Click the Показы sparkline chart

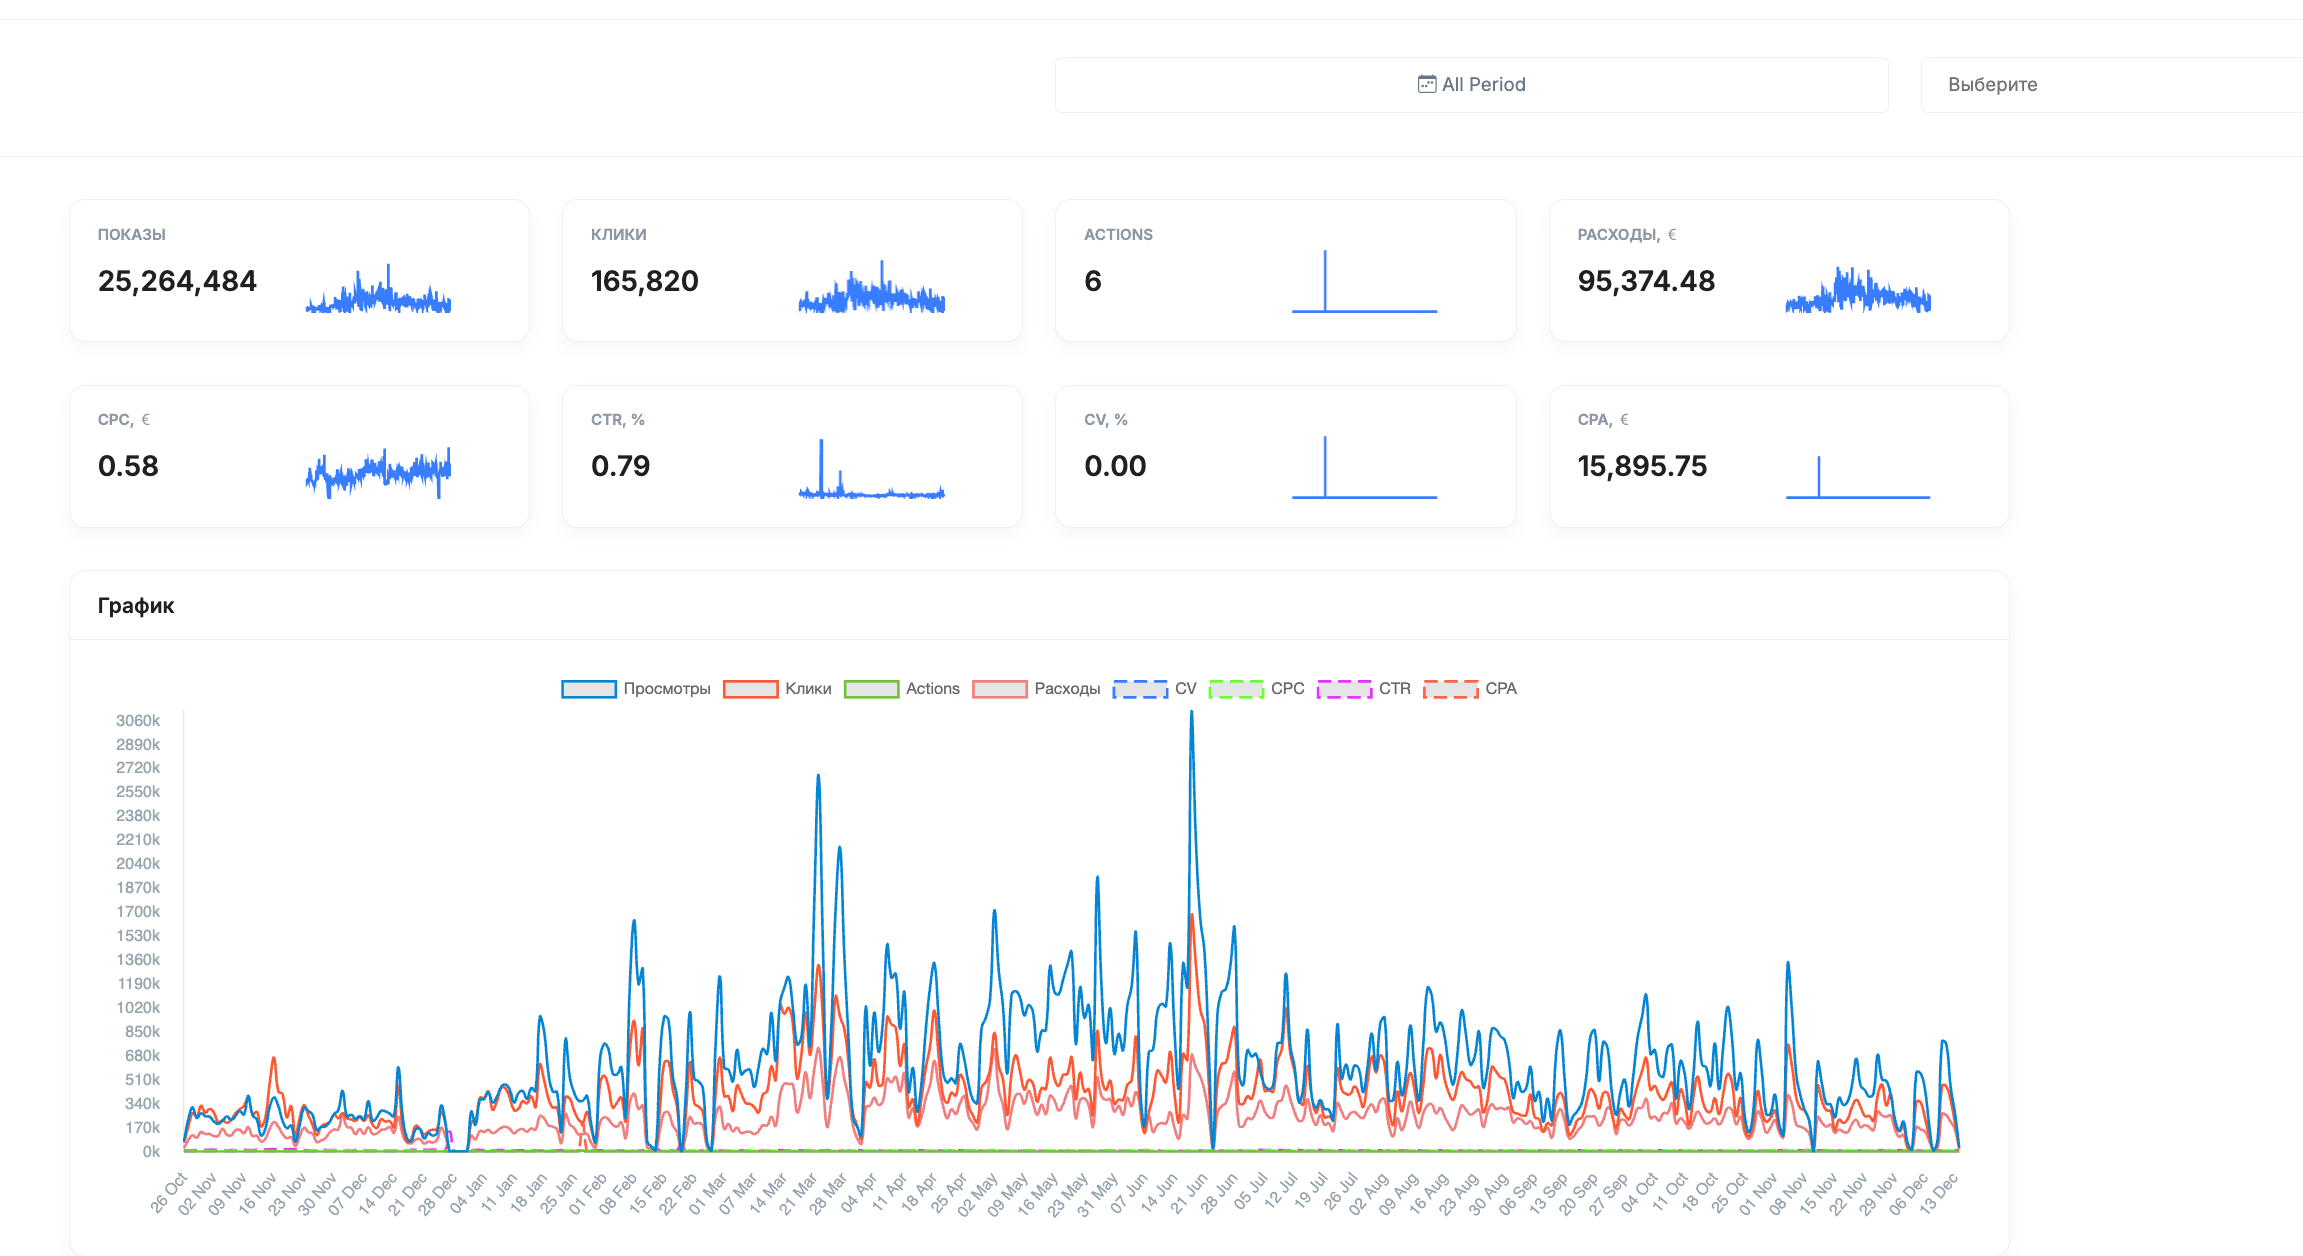(378, 289)
